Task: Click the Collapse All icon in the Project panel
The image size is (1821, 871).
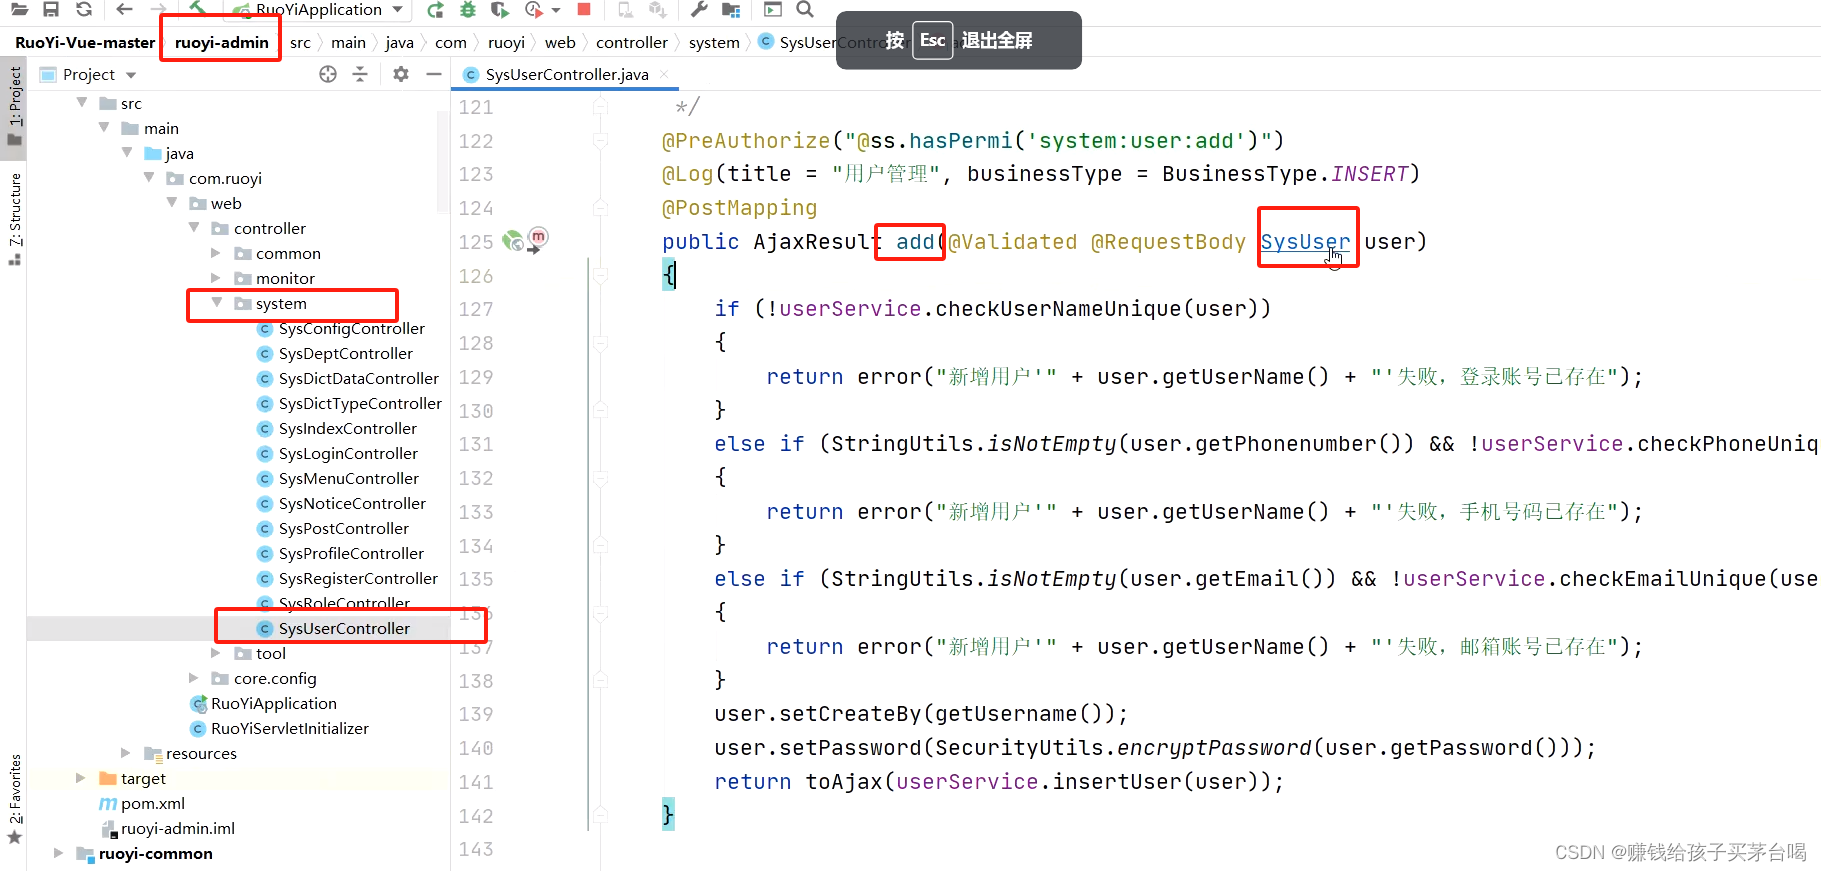Action: [x=360, y=74]
